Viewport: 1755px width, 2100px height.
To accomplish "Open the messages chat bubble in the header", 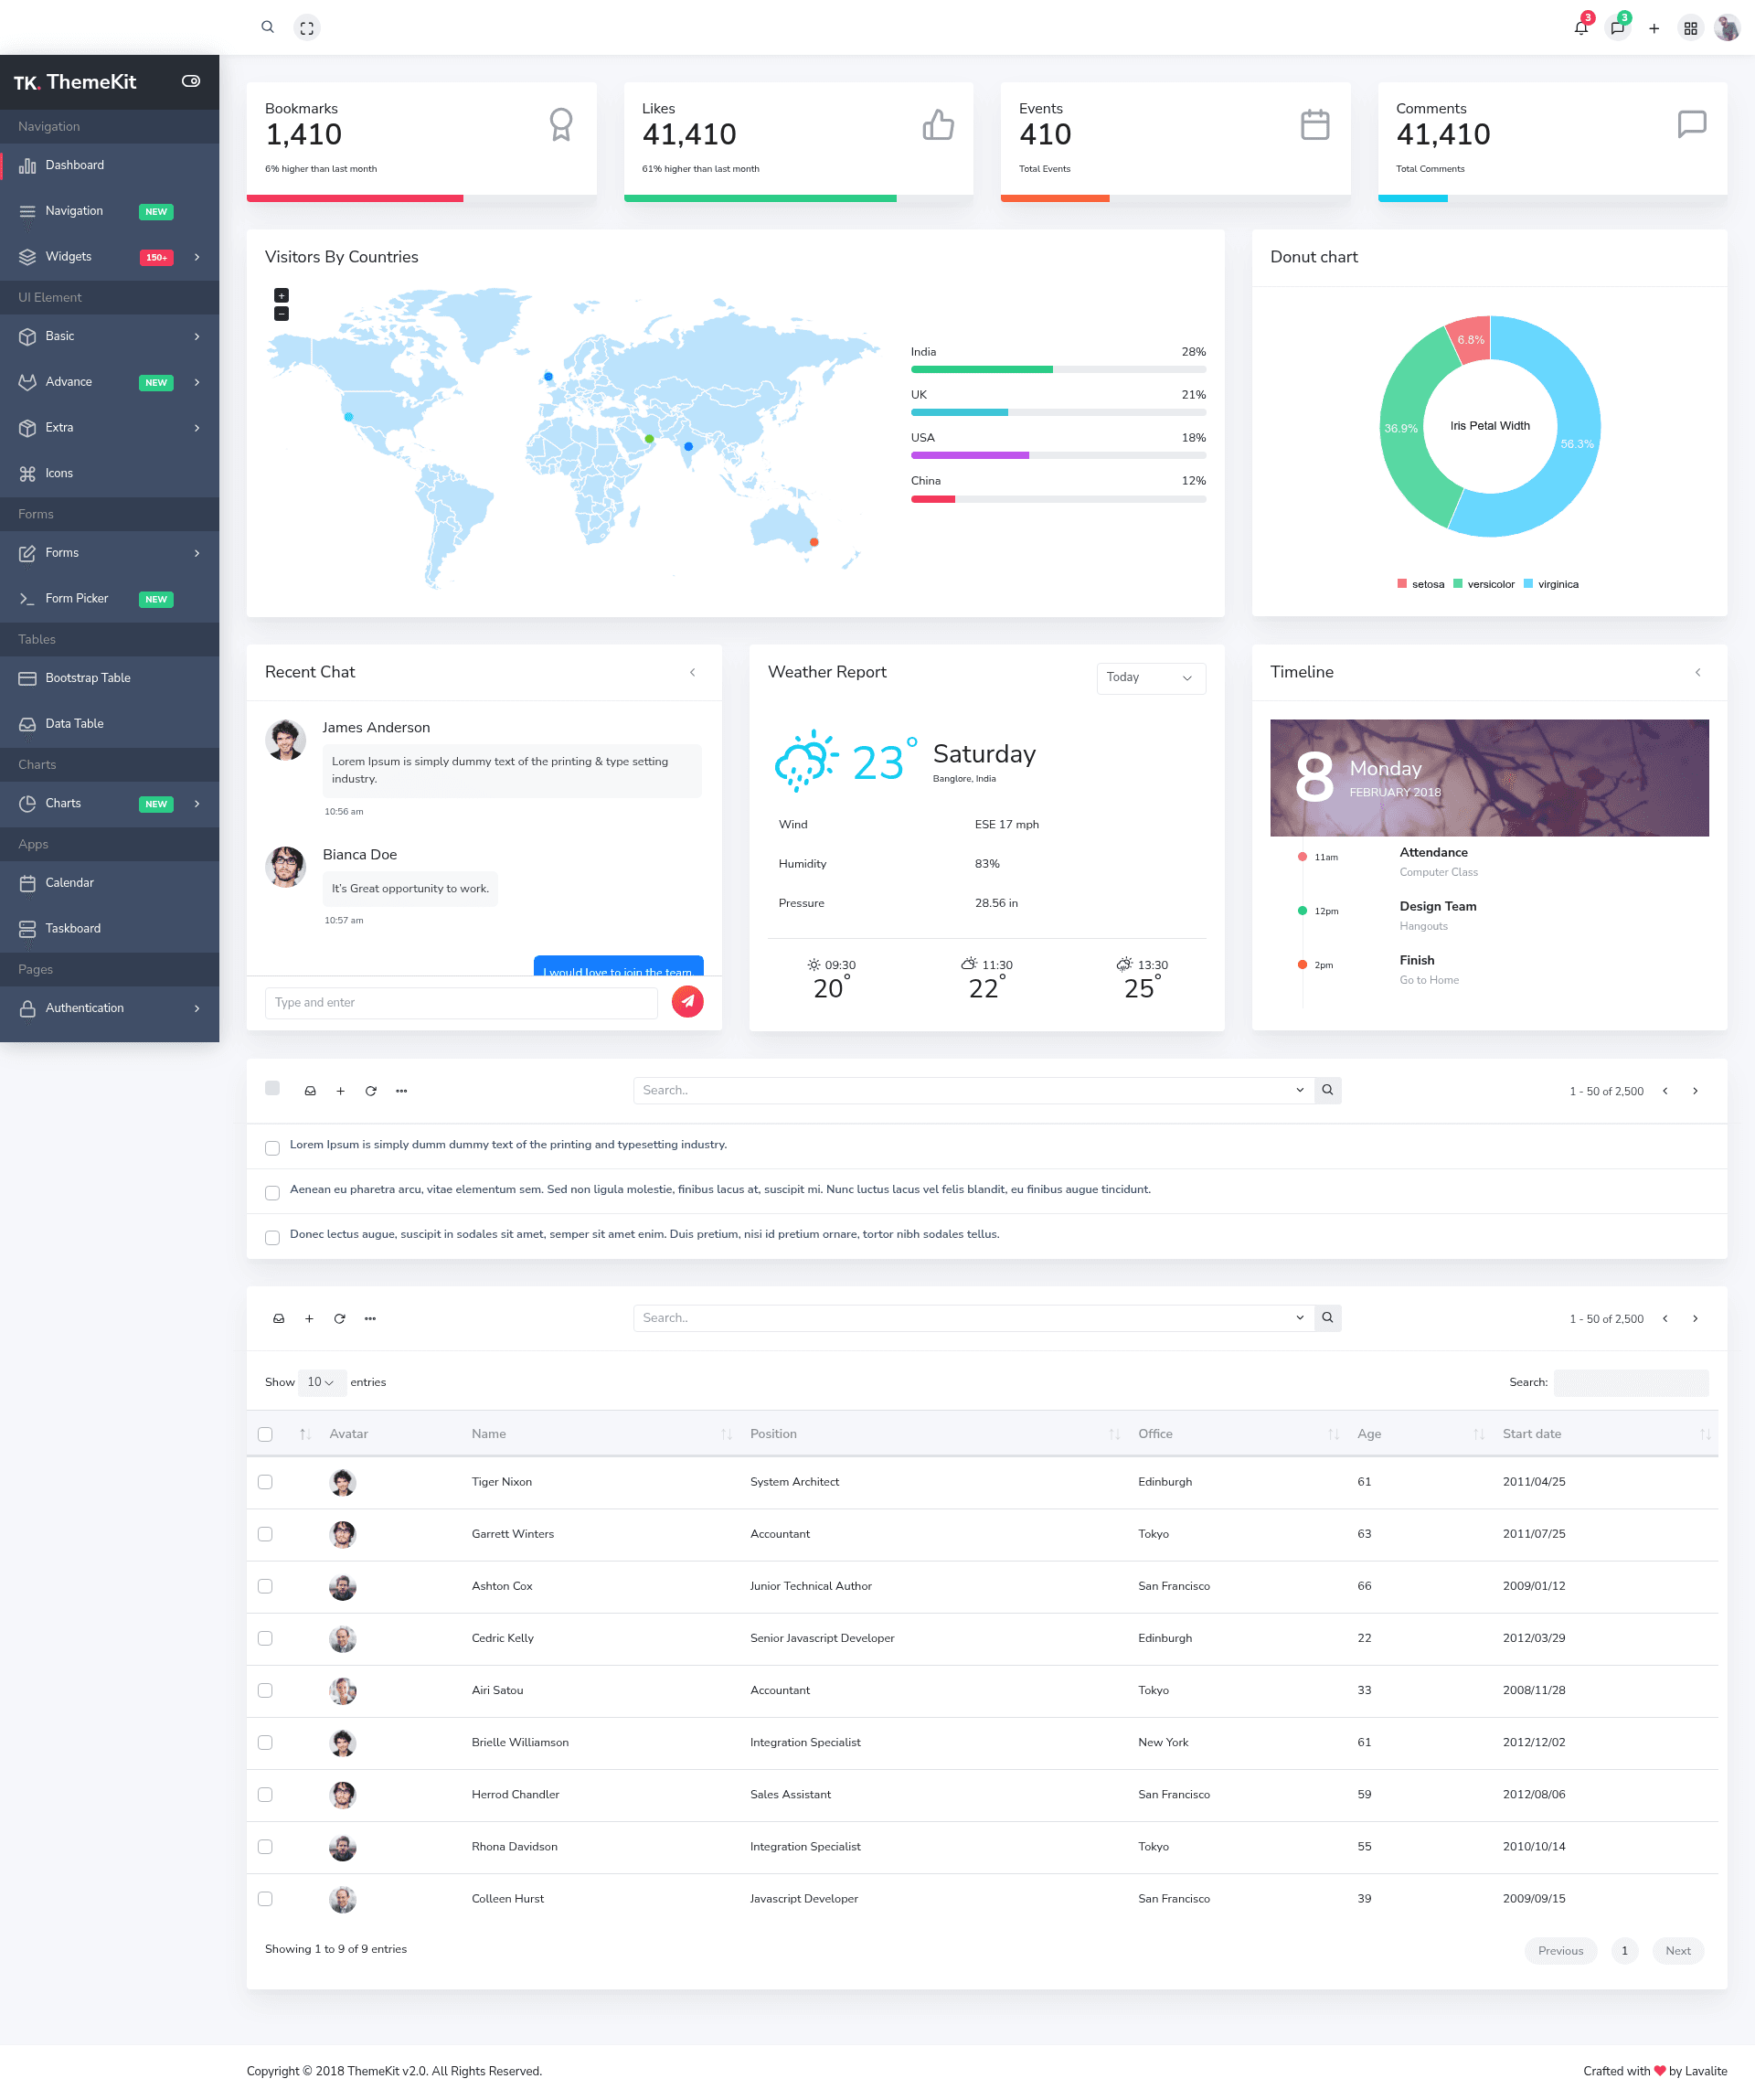I will tap(1617, 28).
